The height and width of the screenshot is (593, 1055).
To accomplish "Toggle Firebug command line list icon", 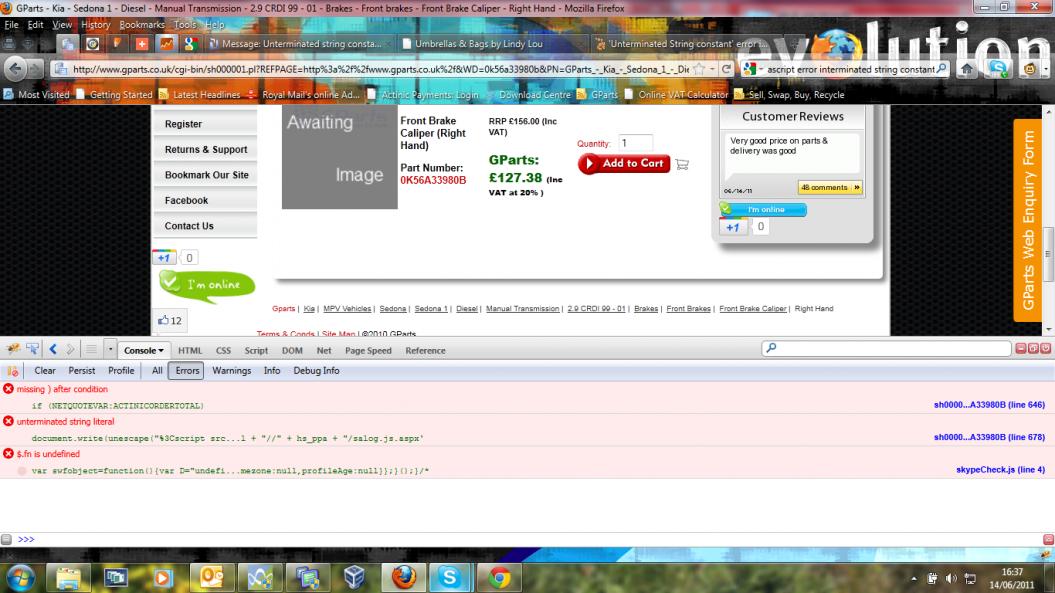I will pos(91,349).
